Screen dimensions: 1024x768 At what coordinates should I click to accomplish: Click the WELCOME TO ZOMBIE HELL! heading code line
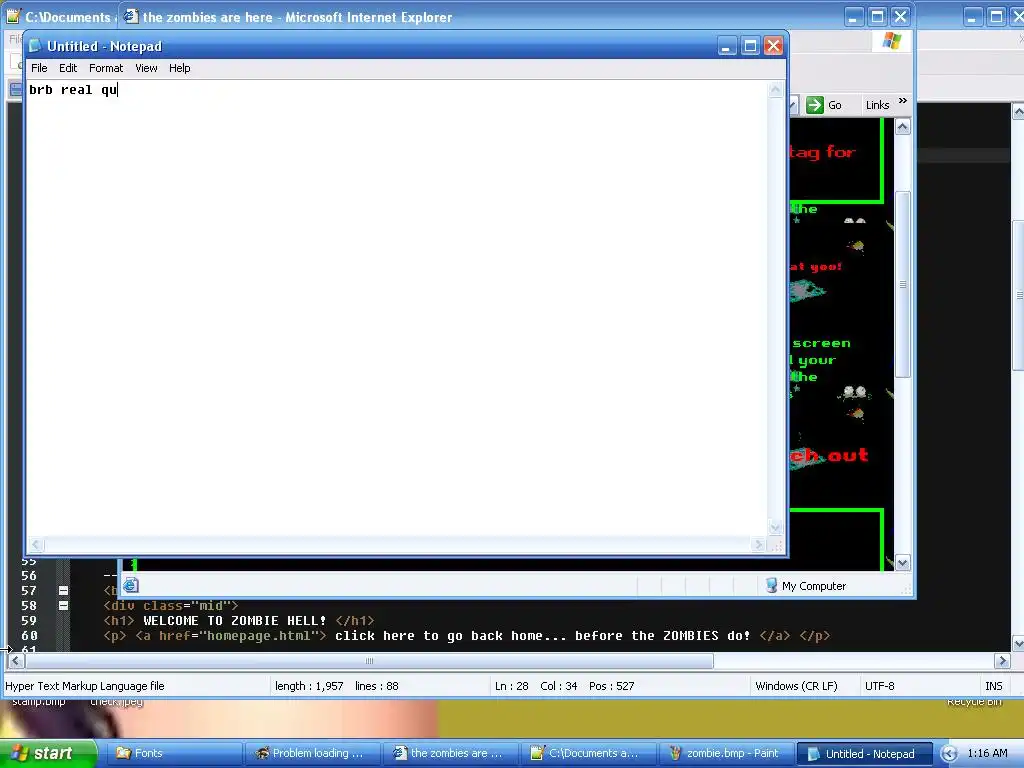point(239,620)
